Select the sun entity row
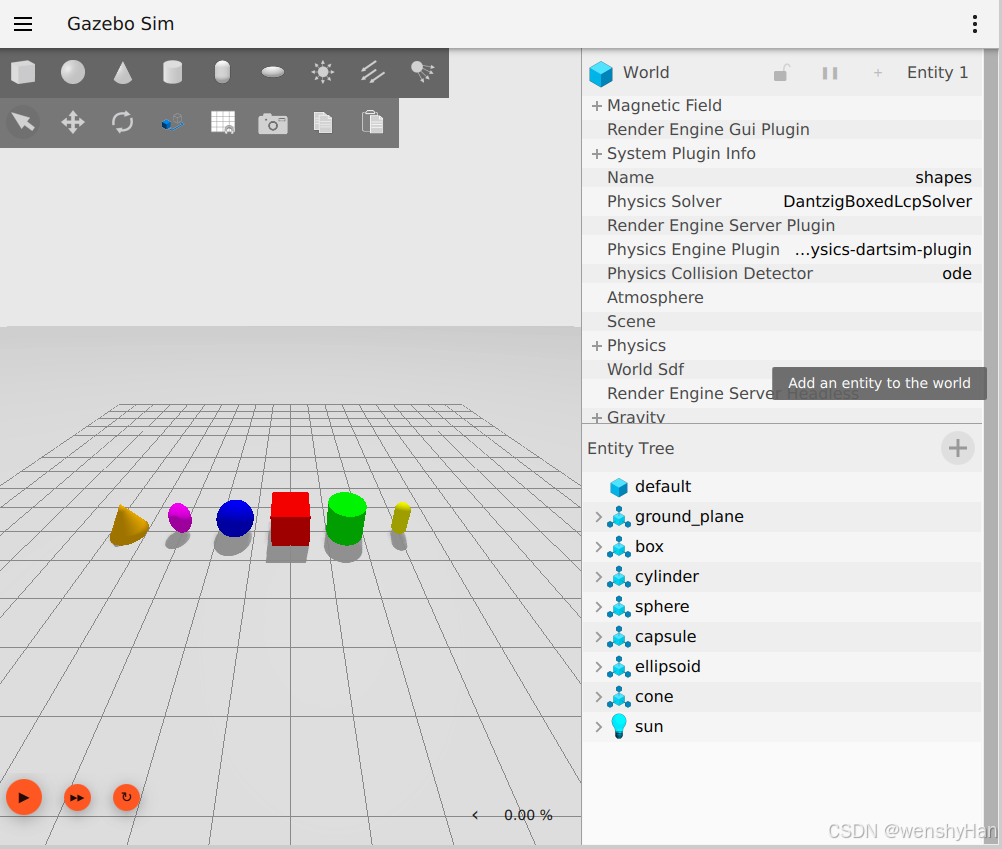 tap(784, 727)
